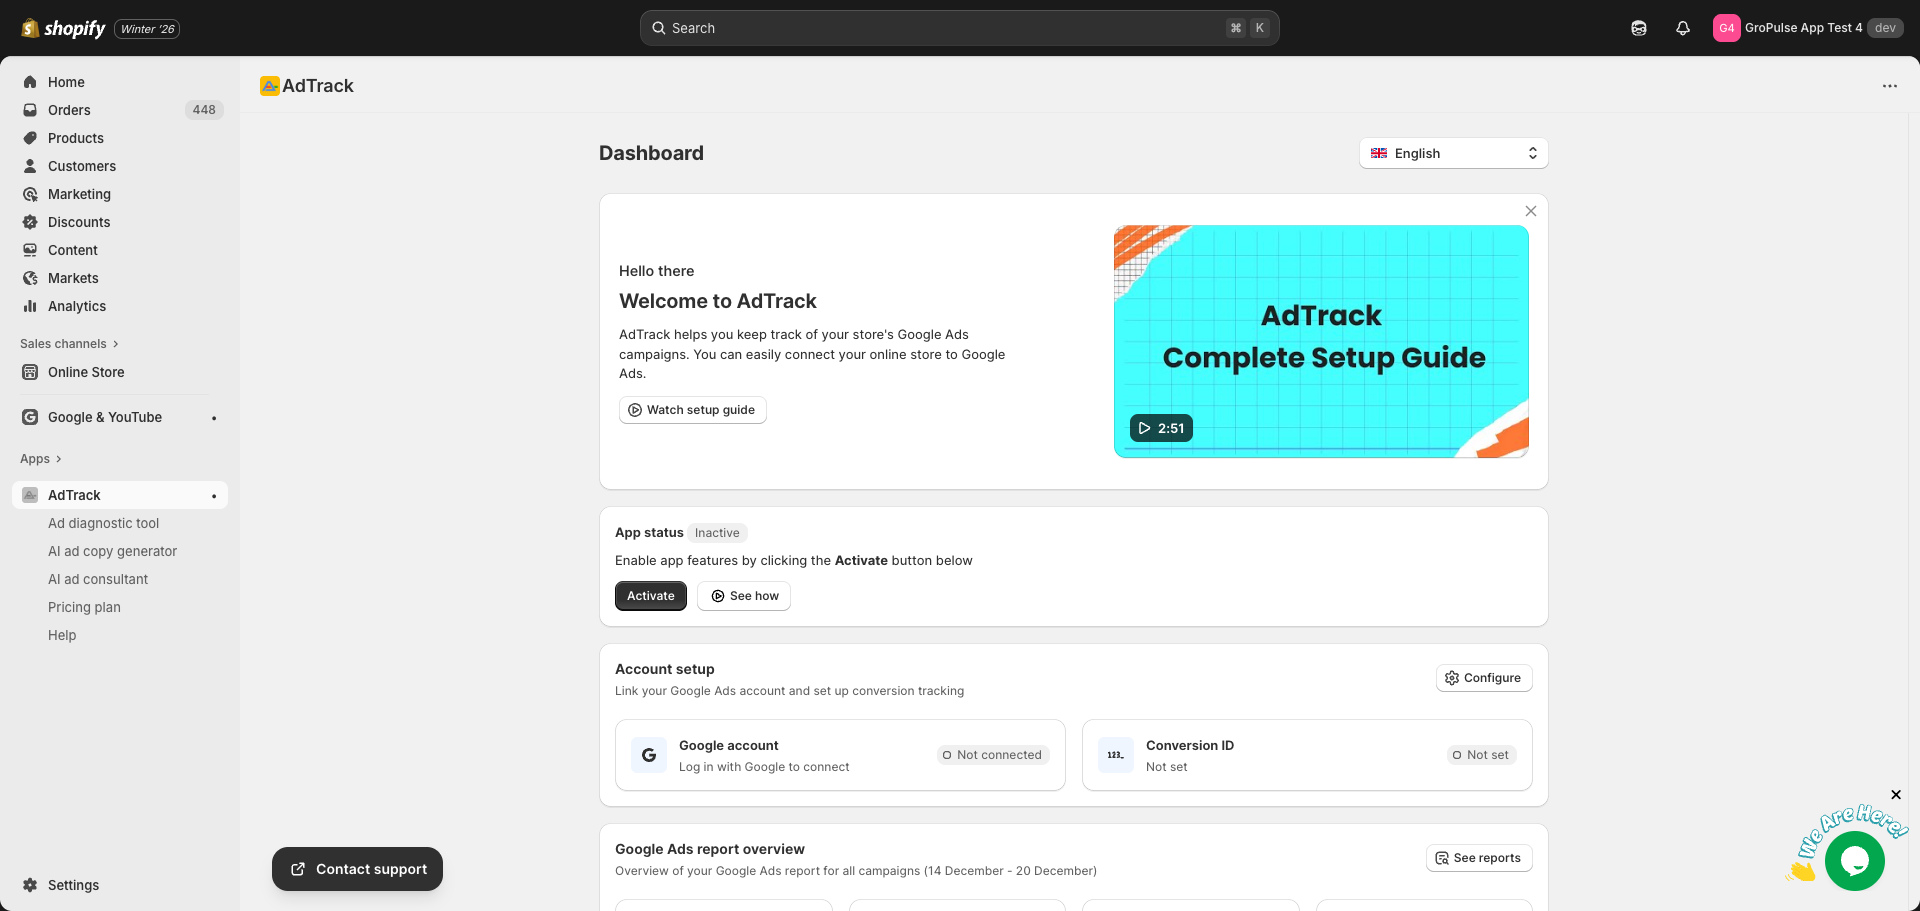Open Configure for account setup

(x=1484, y=677)
